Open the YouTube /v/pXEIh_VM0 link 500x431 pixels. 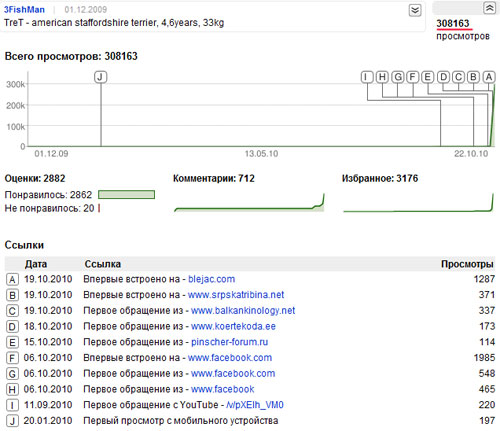point(255,405)
